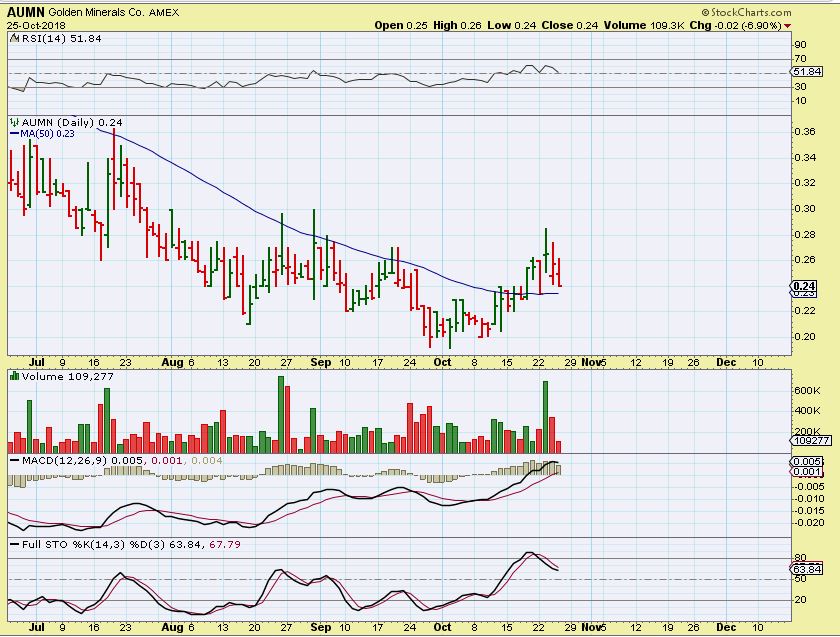Click the AUMN (Daily) price bar icon
The width and height of the screenshot is (840, 637).
click(14, 122)
